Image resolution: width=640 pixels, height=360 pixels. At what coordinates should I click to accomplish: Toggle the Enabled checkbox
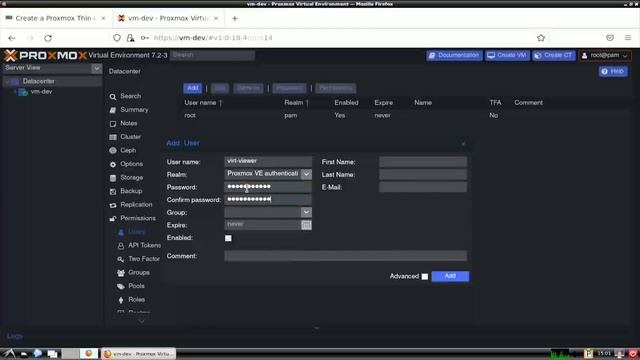click(228, 238)
